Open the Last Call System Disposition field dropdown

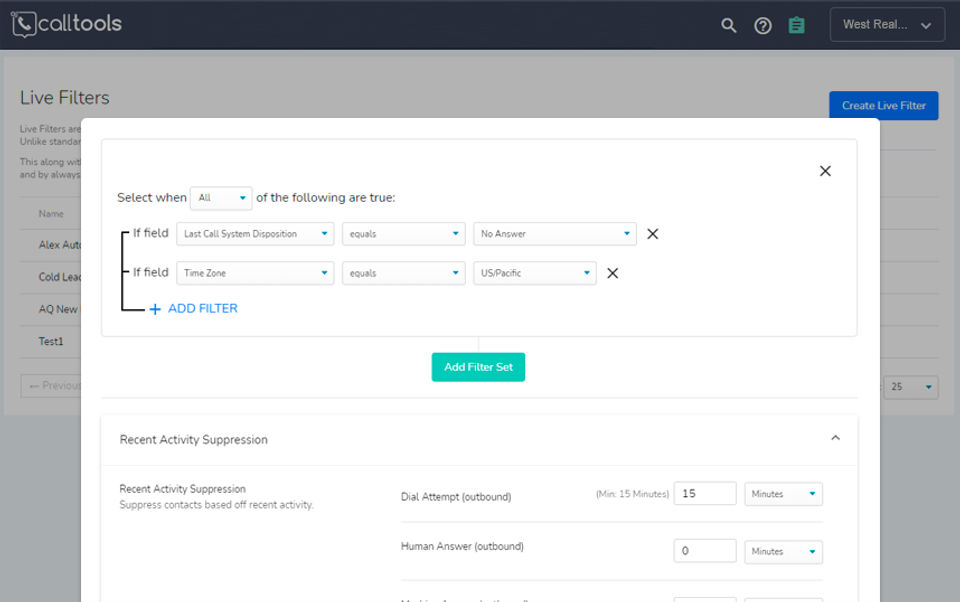255,234
